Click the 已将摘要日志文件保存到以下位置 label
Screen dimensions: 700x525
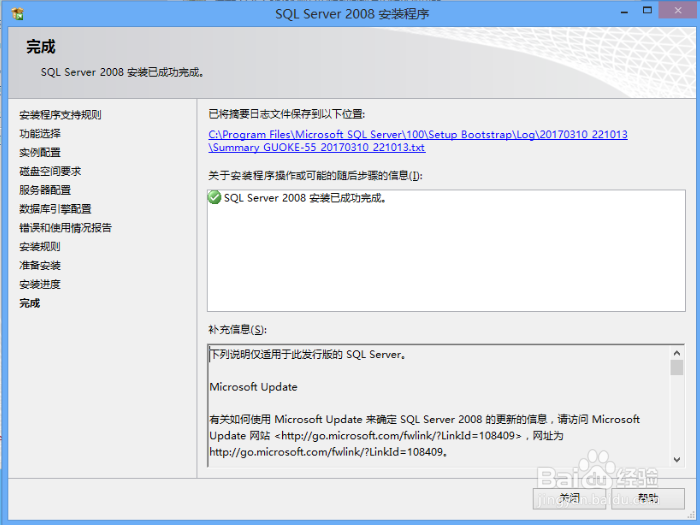287,114
